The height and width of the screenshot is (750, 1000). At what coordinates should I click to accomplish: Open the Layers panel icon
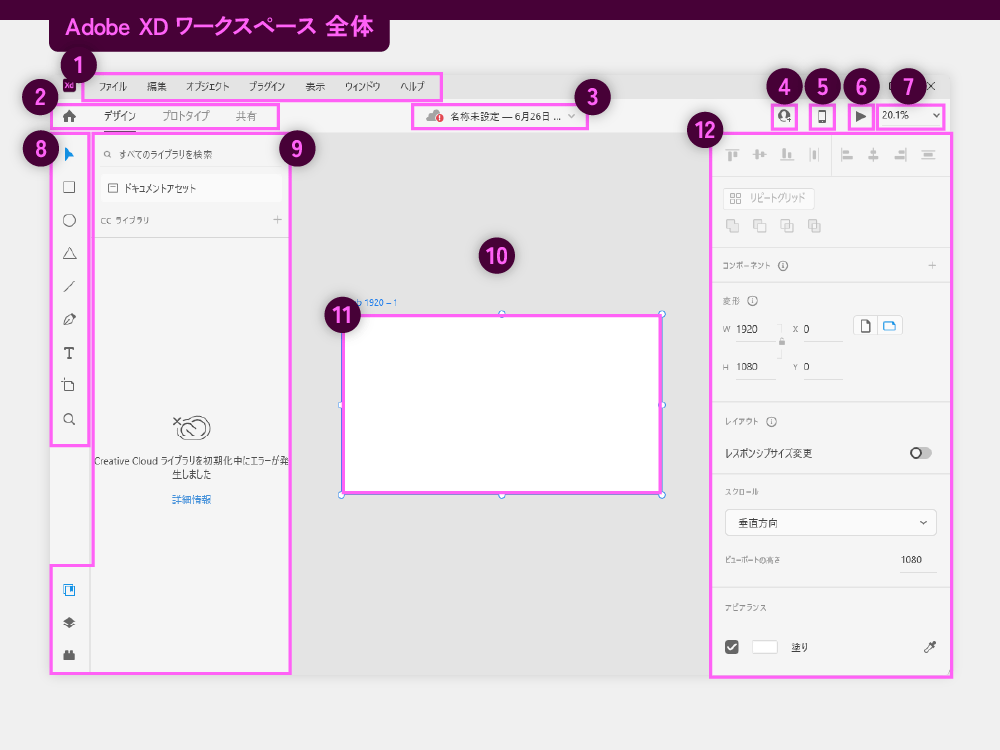(70, 622)
